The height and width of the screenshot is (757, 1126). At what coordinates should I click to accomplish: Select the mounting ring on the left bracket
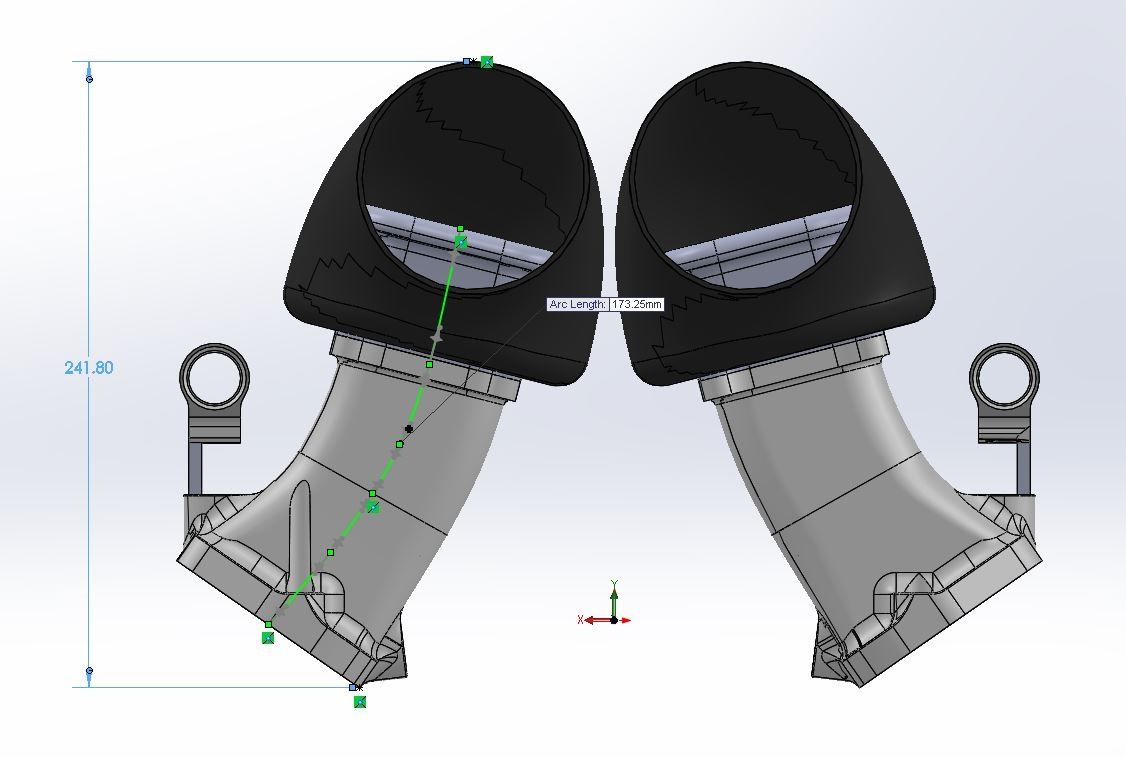(213, 380)
